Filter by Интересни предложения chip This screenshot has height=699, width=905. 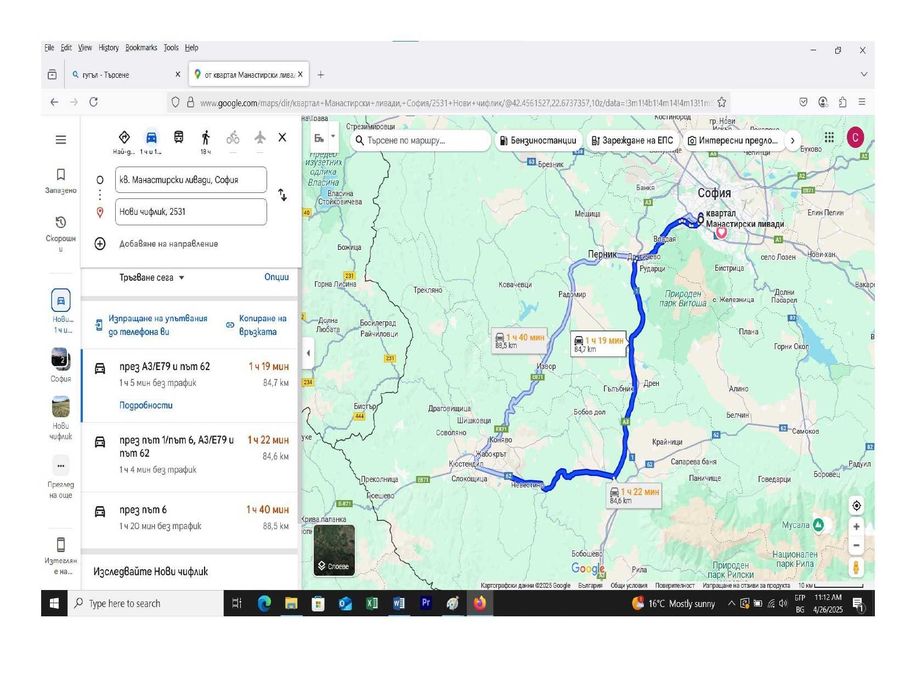733,140
